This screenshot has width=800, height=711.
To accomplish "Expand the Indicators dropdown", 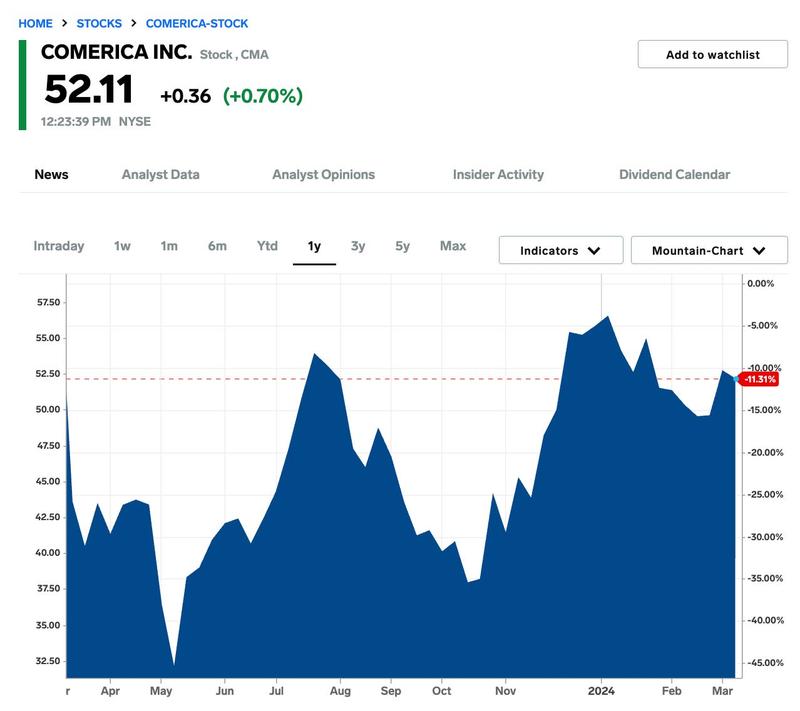I will [x=561, y=250].
